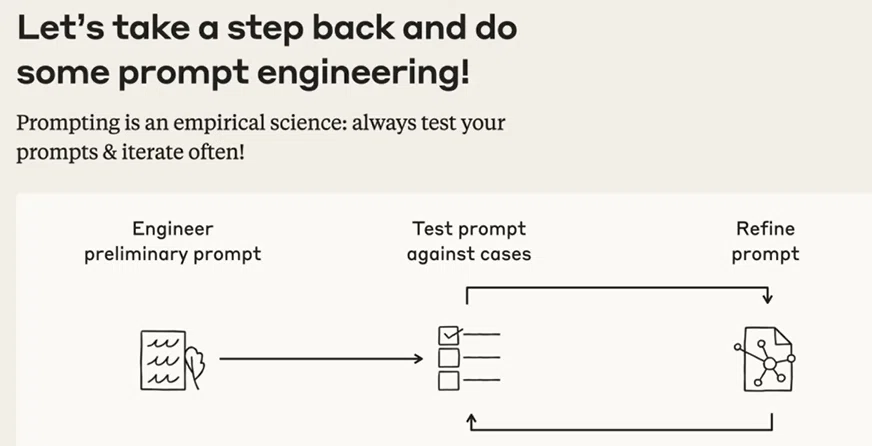This screenshot has height=446, width=872.
Task: Click the downward arrowhead above the Refine icon
Action: (x=768, y=299)
